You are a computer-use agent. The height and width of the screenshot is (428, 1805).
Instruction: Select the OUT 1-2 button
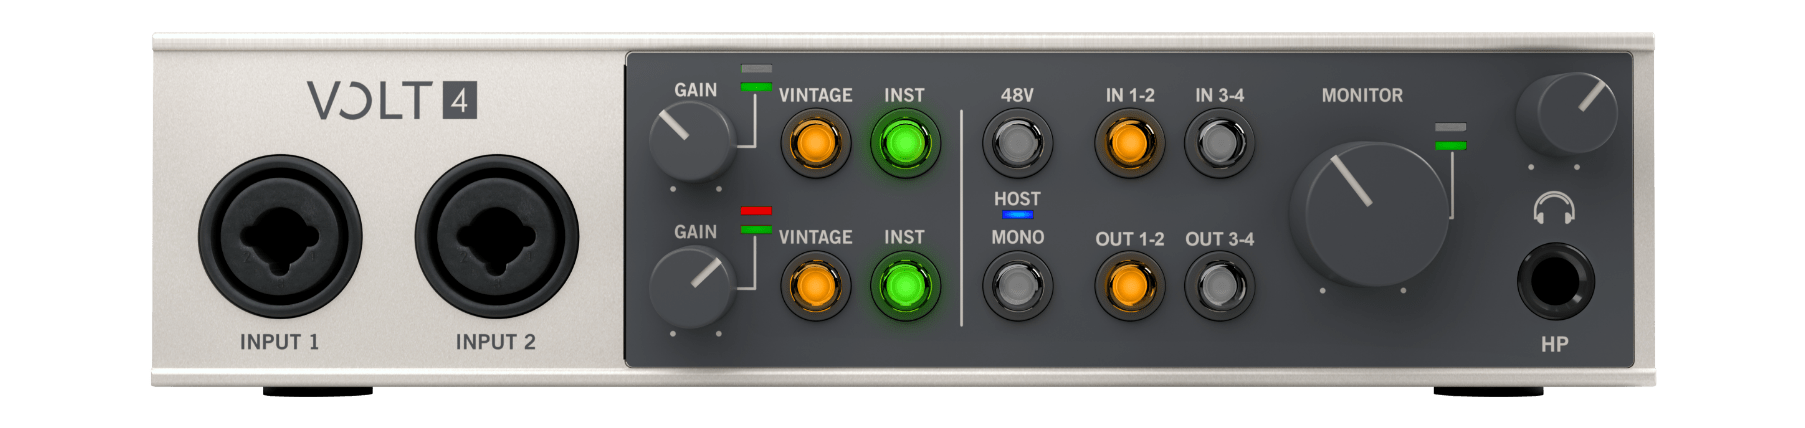(1129, 286)
